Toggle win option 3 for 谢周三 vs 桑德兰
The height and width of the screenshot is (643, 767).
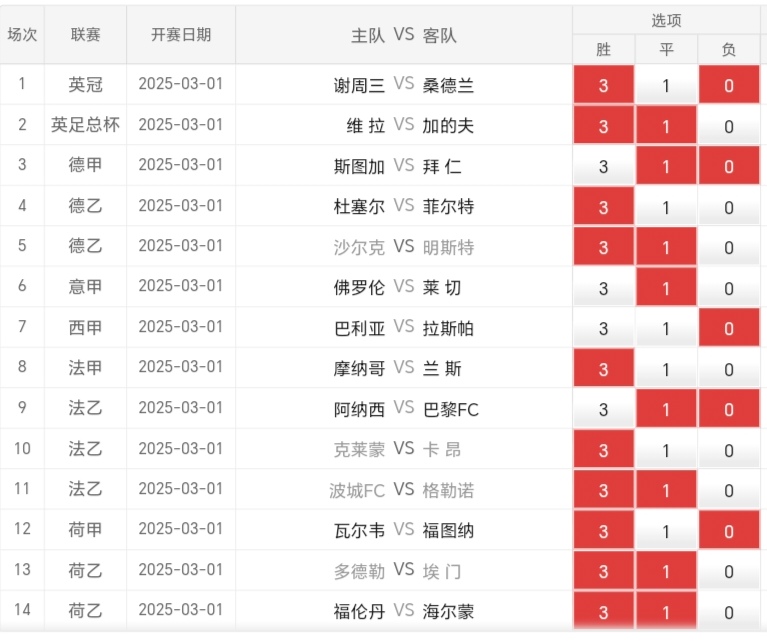tap(603, 85)
